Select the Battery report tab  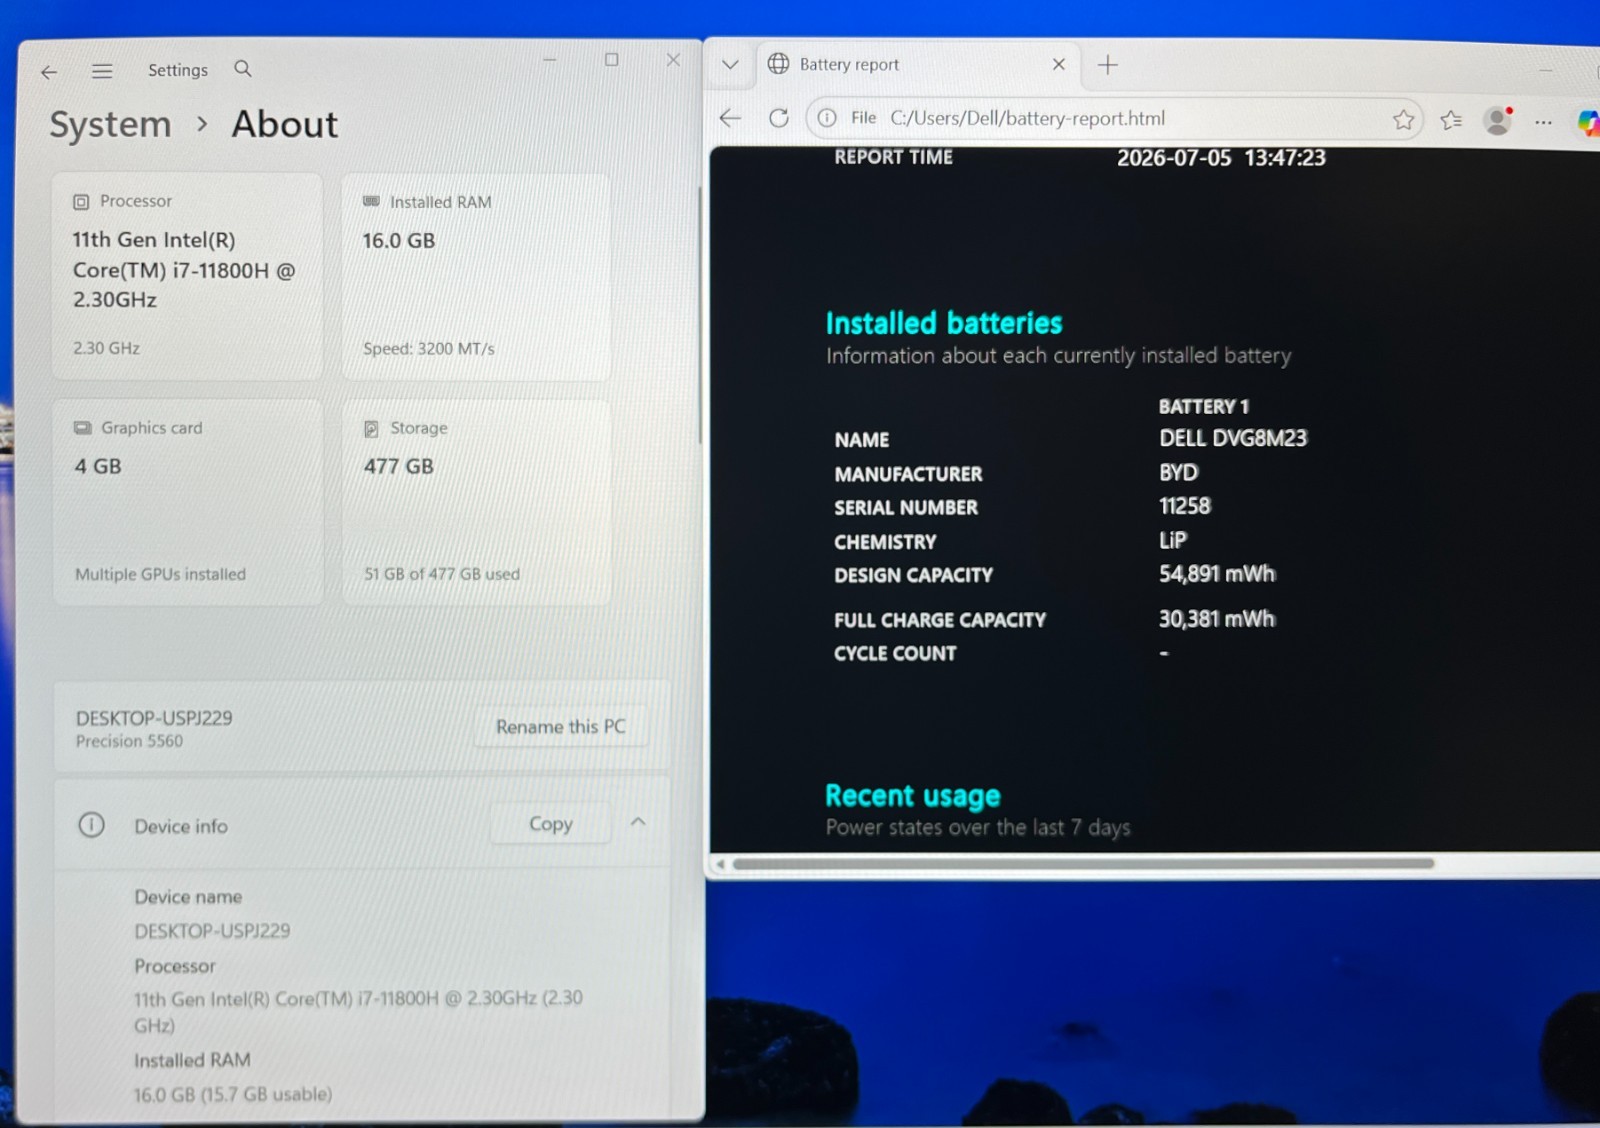tap(919, 65)
